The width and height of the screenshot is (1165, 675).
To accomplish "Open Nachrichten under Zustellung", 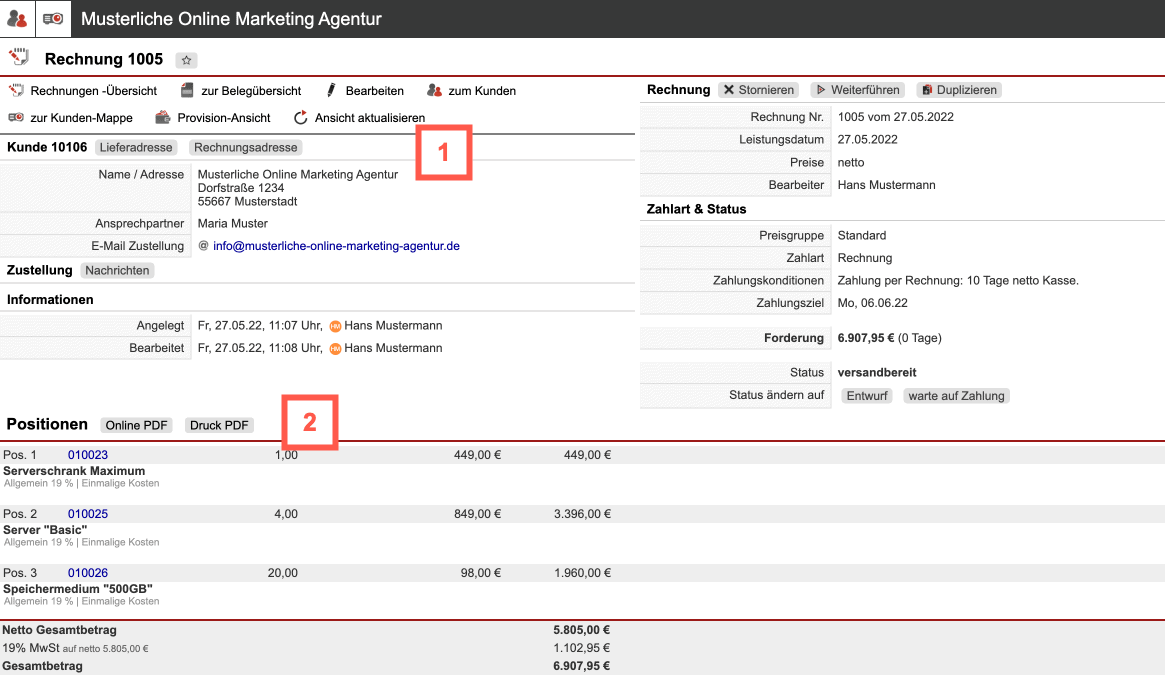I will pos(117,271).
